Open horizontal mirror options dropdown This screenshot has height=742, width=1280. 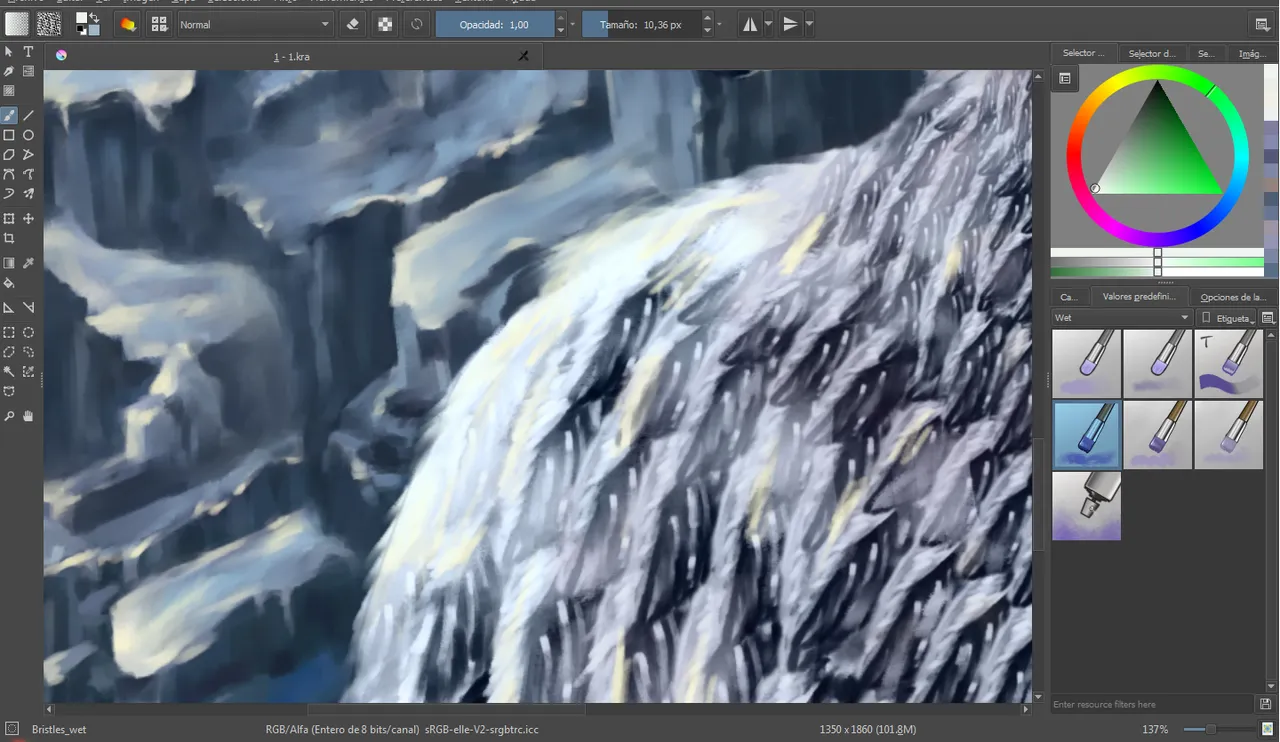tap(768, 24)
